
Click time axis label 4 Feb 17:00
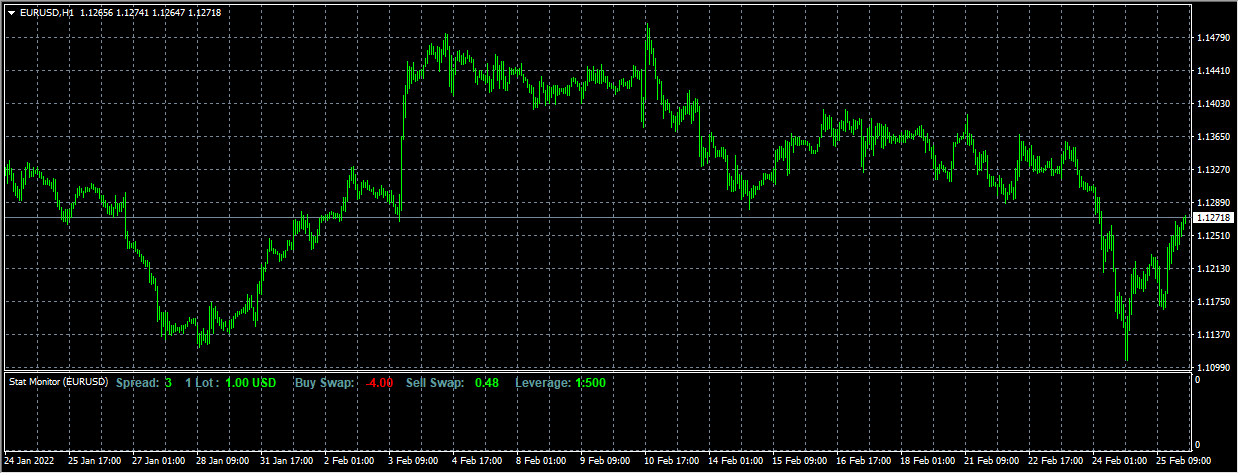477,463
